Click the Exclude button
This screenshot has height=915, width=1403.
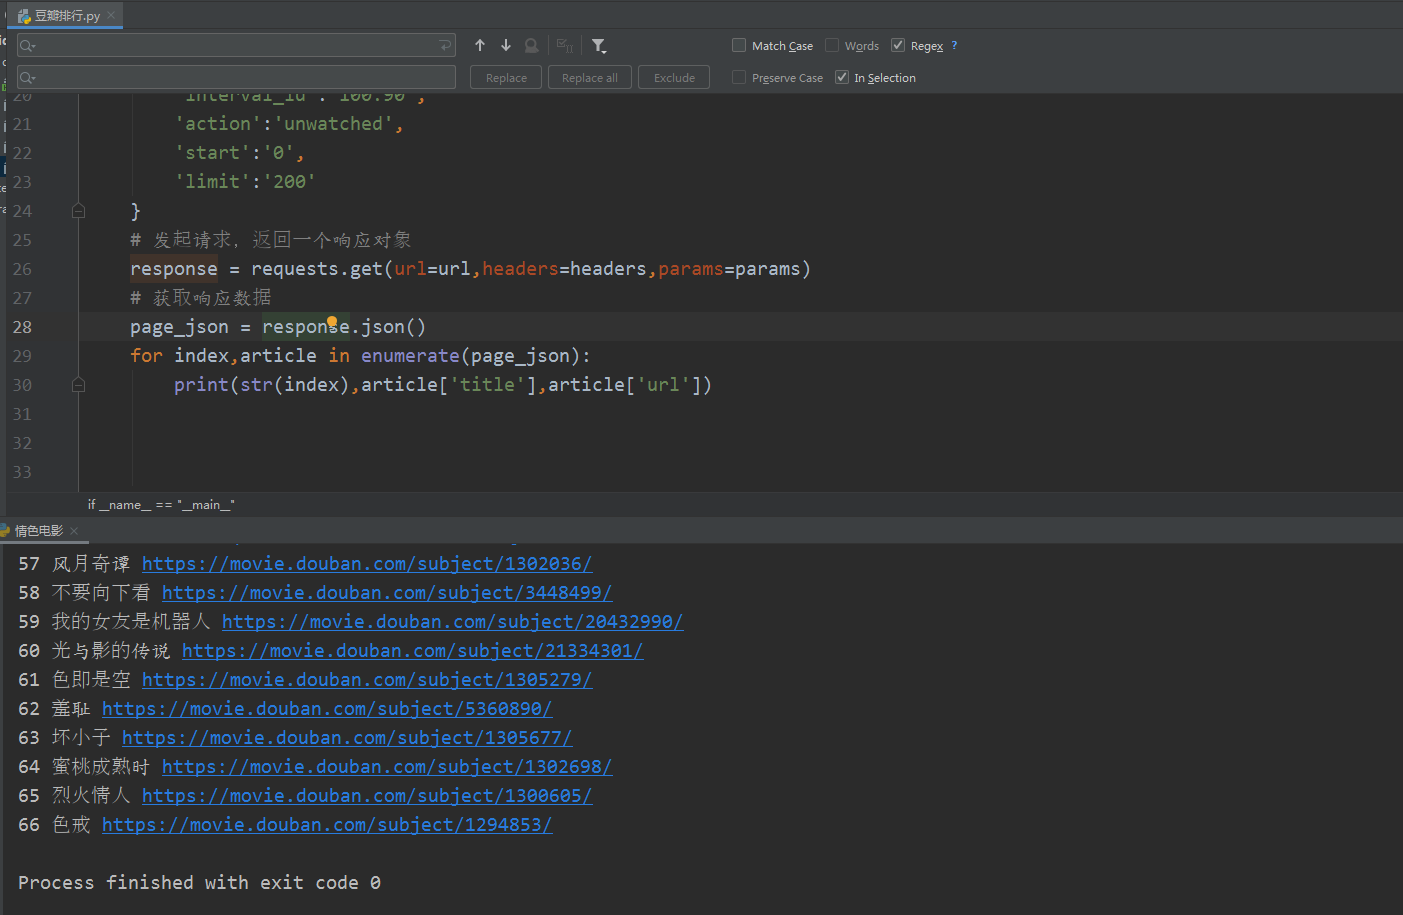(674, 77)
